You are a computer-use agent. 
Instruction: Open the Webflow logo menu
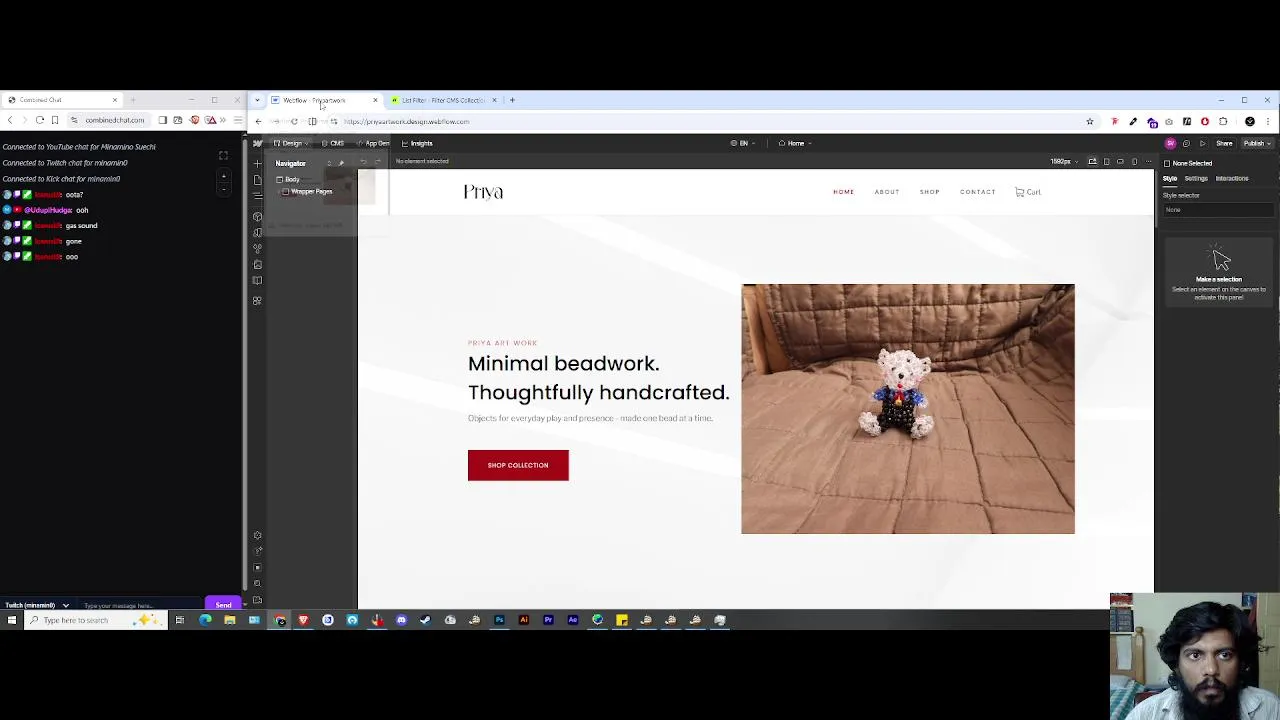(258, 143)
